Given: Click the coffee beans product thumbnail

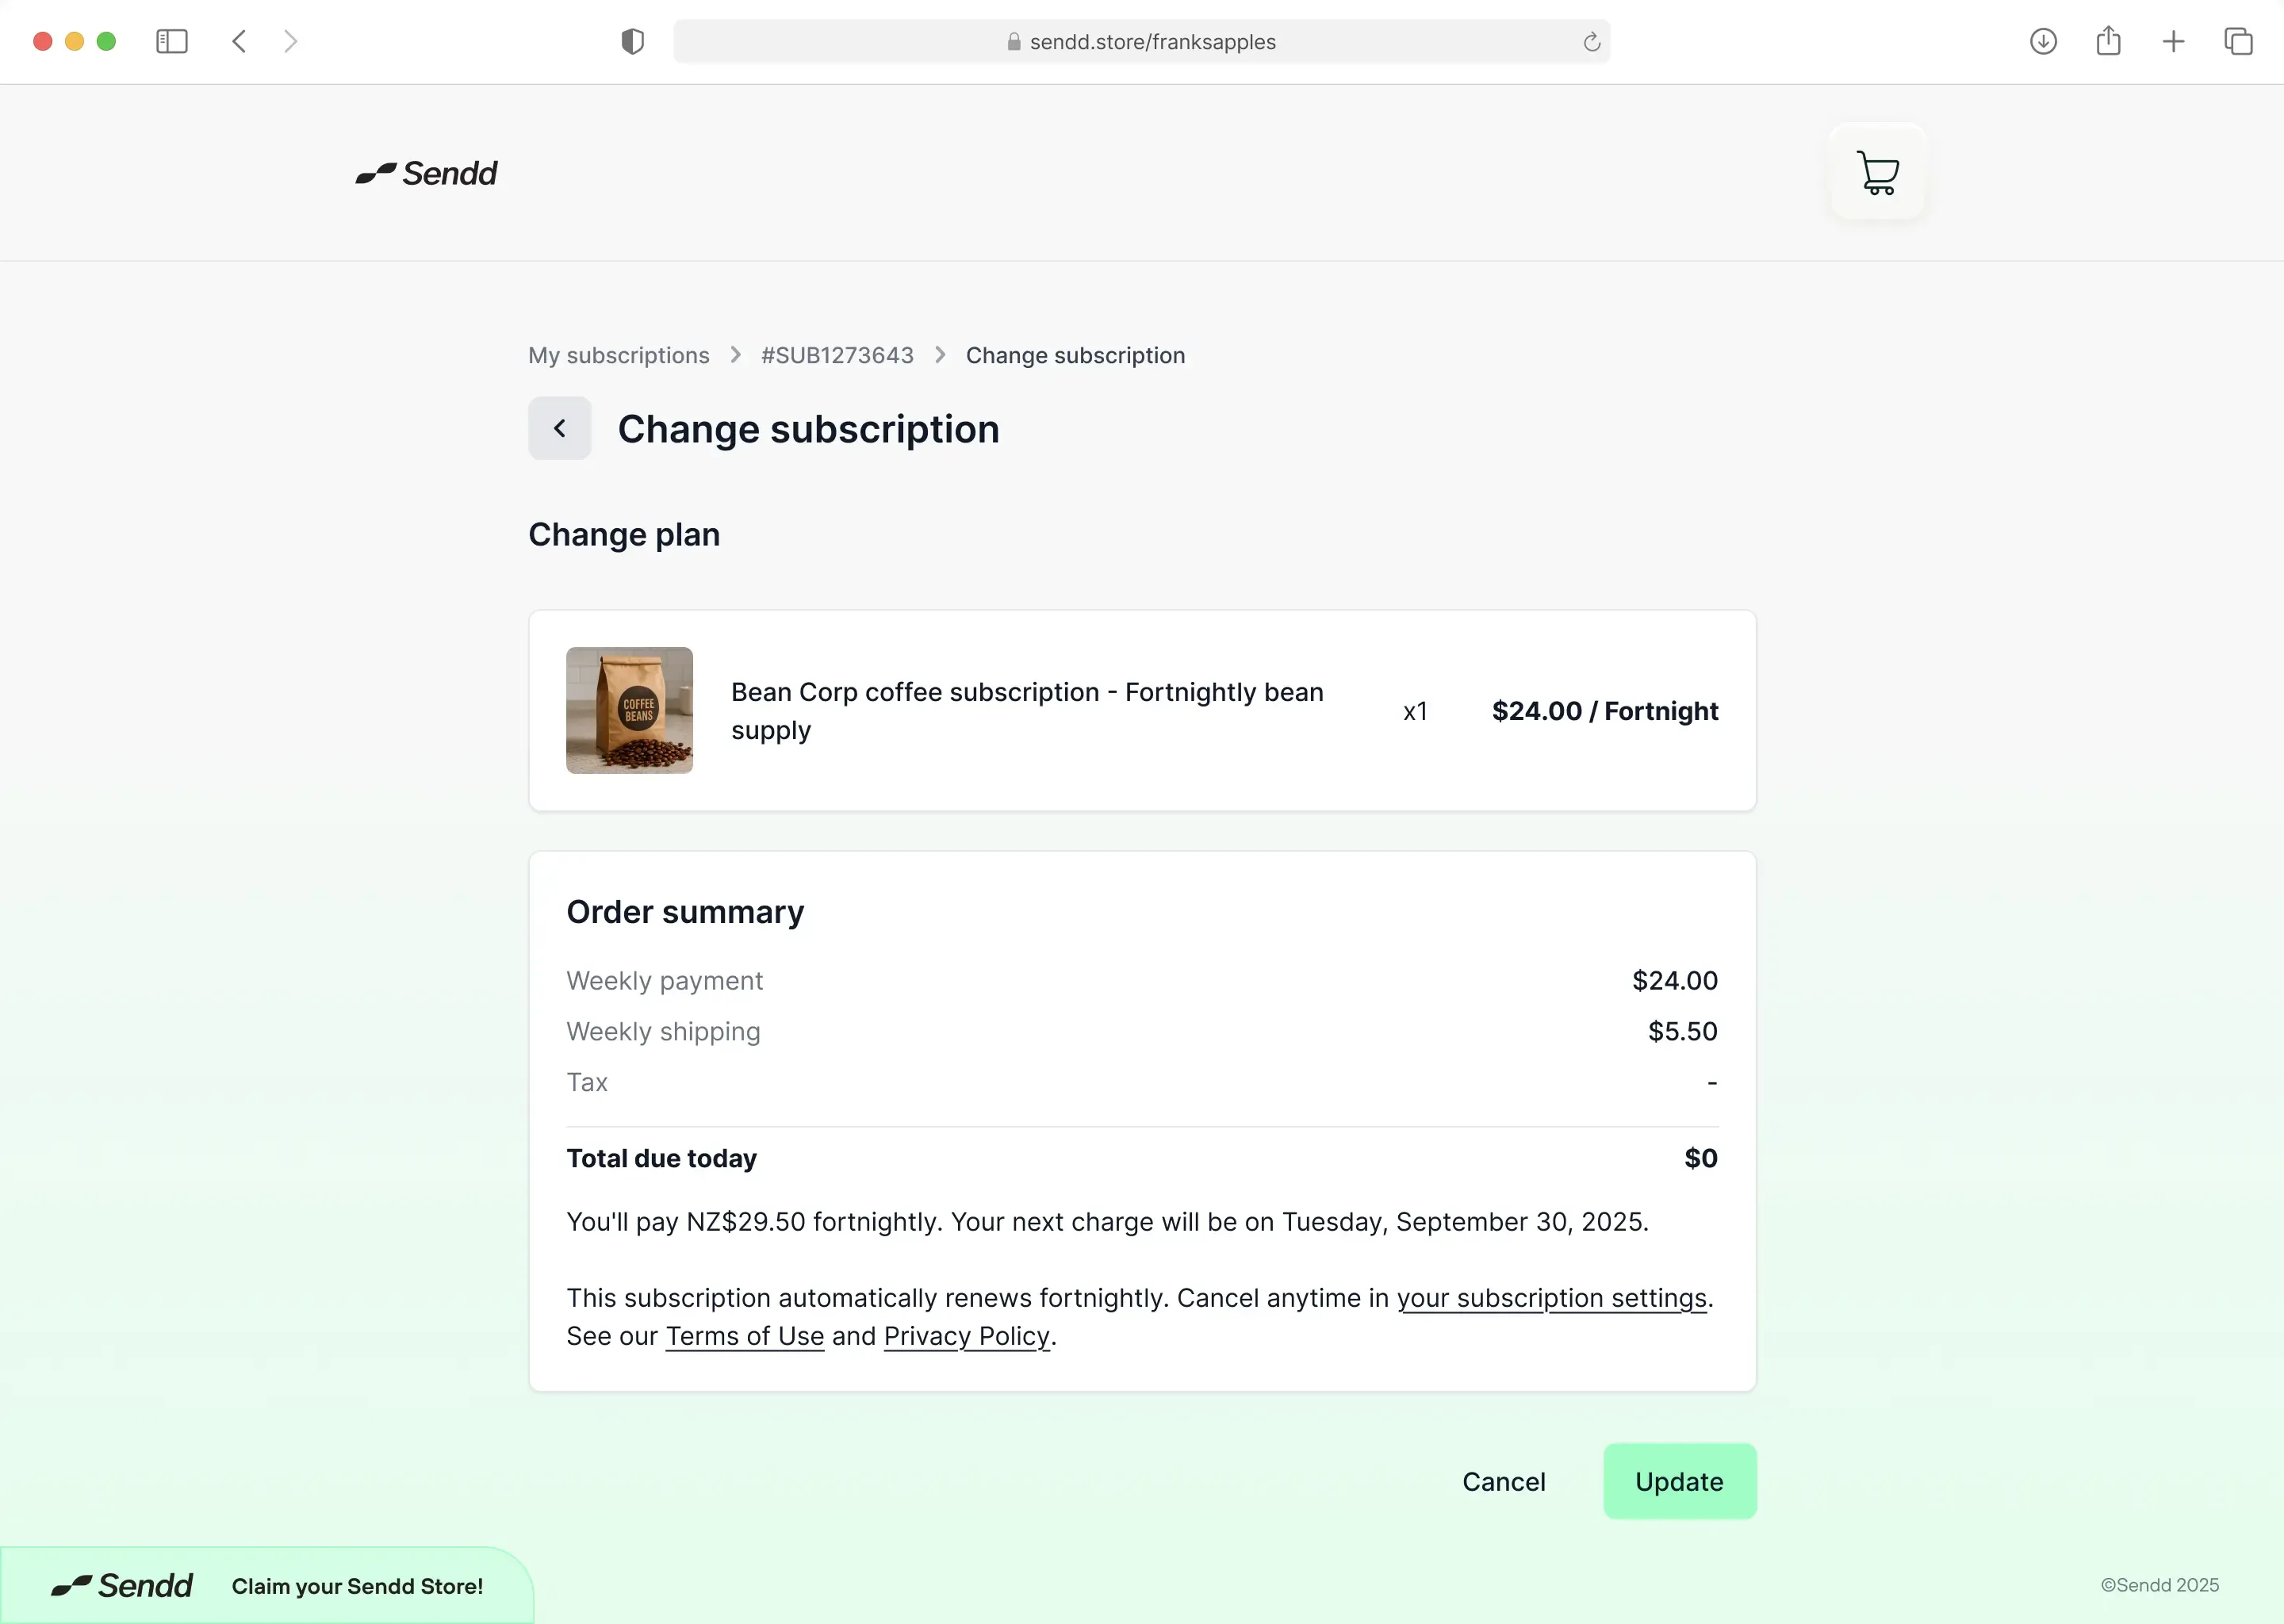Looking at the screenshot, I should tap(629, 710).
